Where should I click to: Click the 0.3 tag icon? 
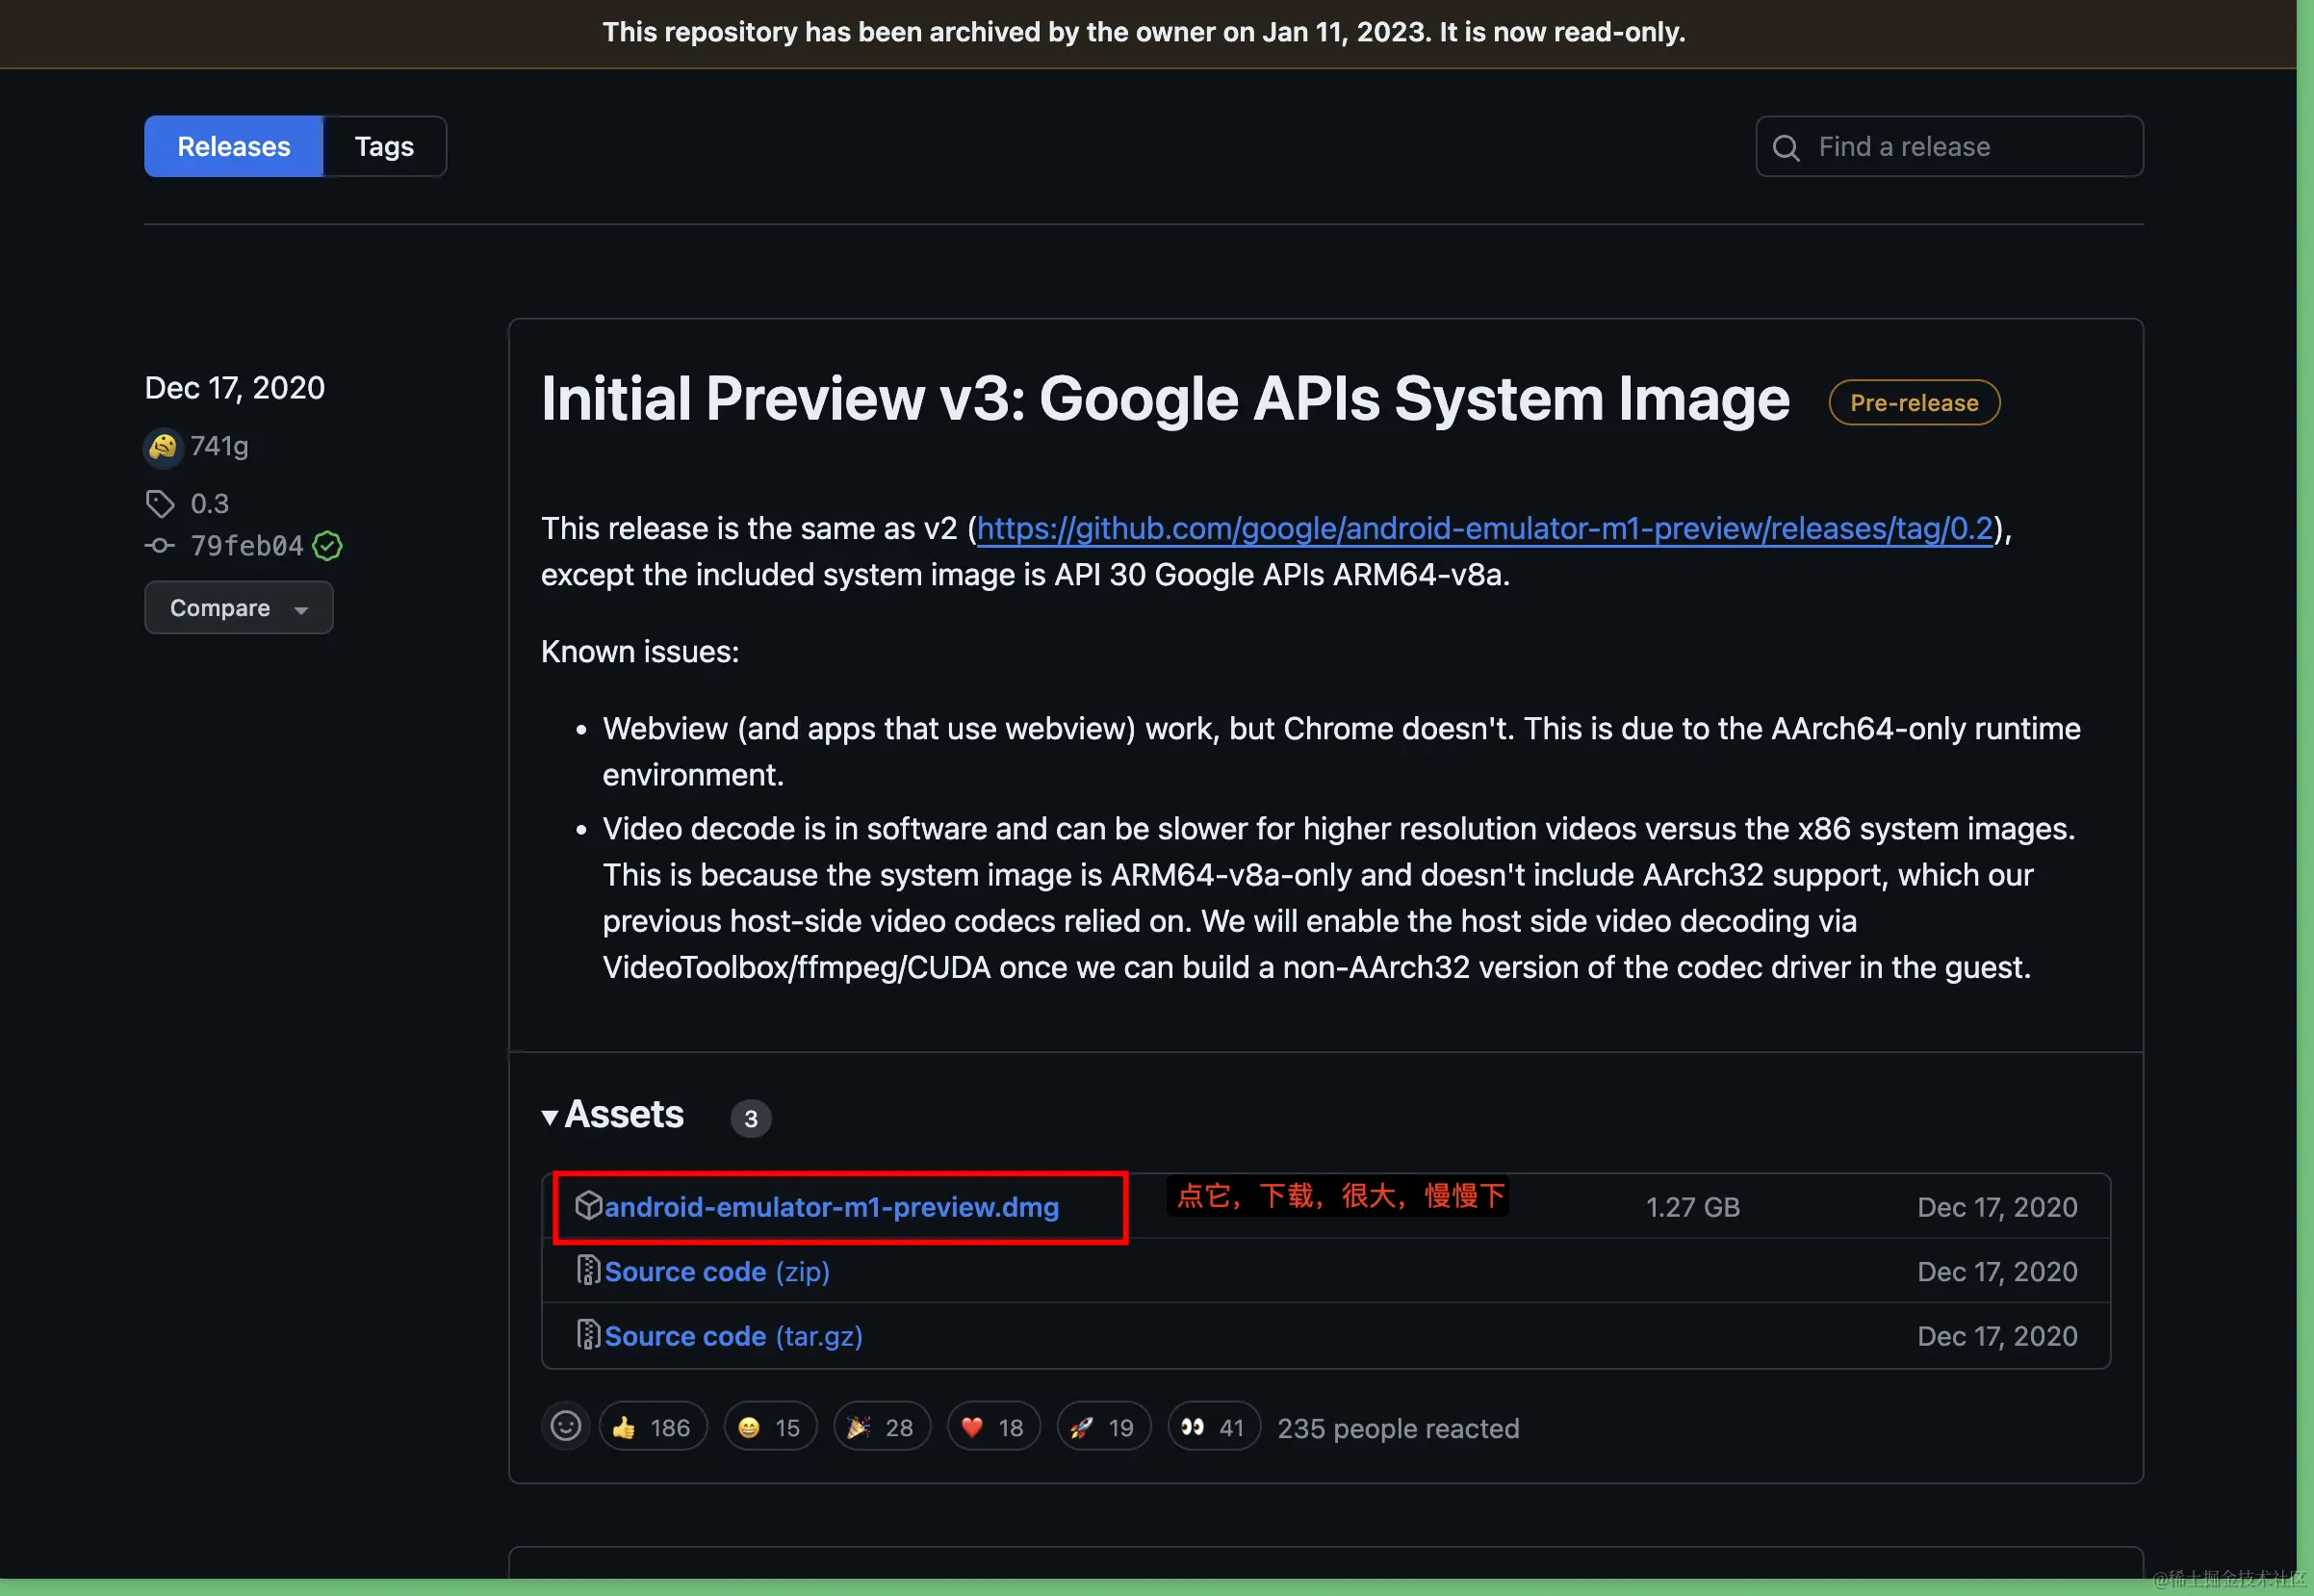coord(160,503)
